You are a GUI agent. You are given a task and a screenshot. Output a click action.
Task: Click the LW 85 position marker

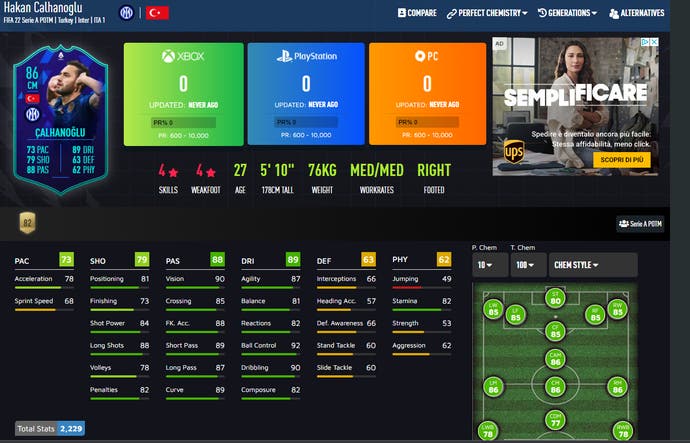(493, 309)
